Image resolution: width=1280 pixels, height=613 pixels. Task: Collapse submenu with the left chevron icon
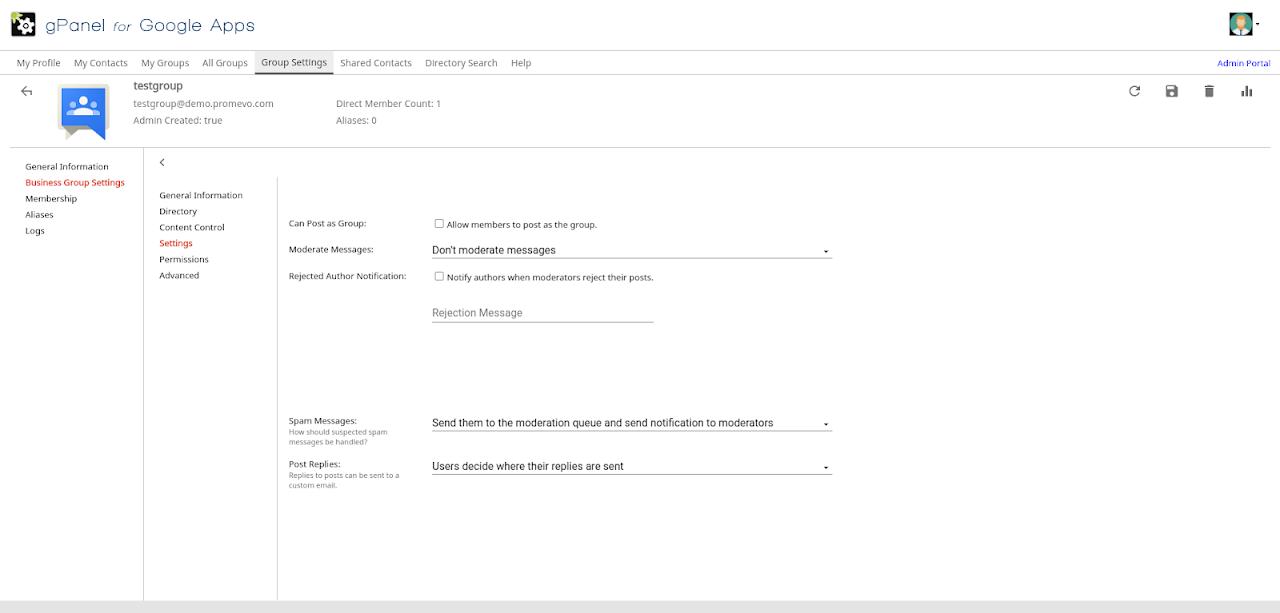[x=162, y=162]
